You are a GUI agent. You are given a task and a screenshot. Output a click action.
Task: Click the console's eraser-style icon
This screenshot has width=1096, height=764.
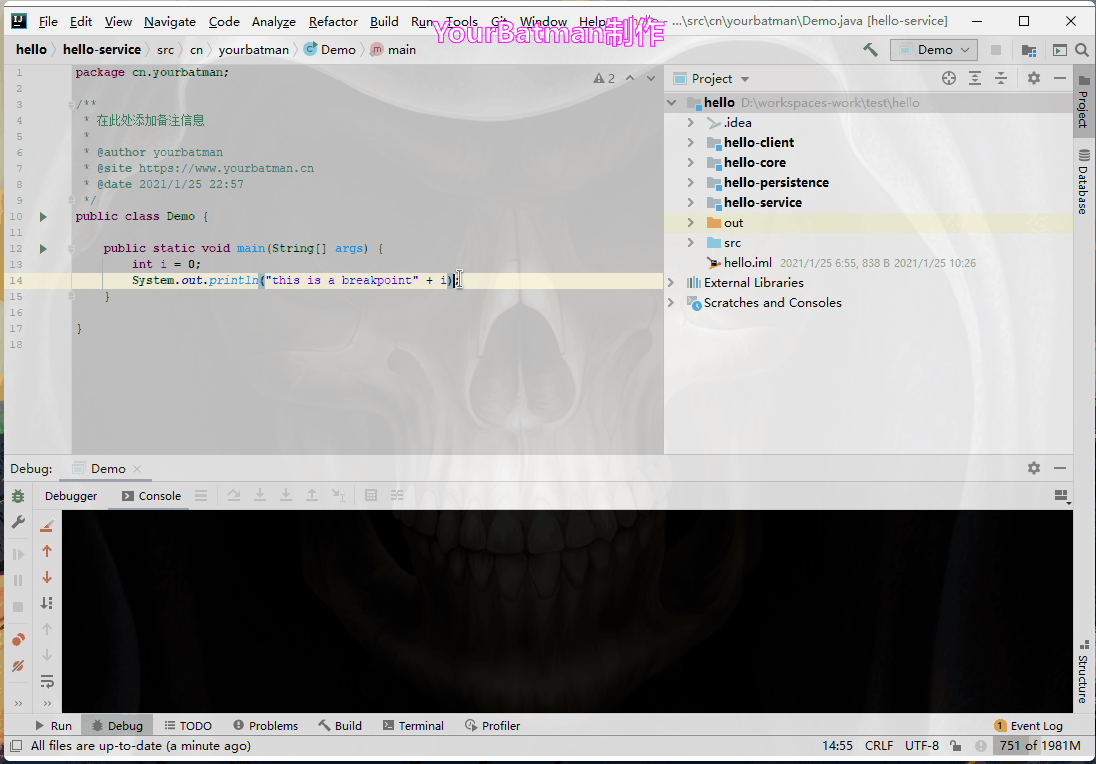coord(47,525)
